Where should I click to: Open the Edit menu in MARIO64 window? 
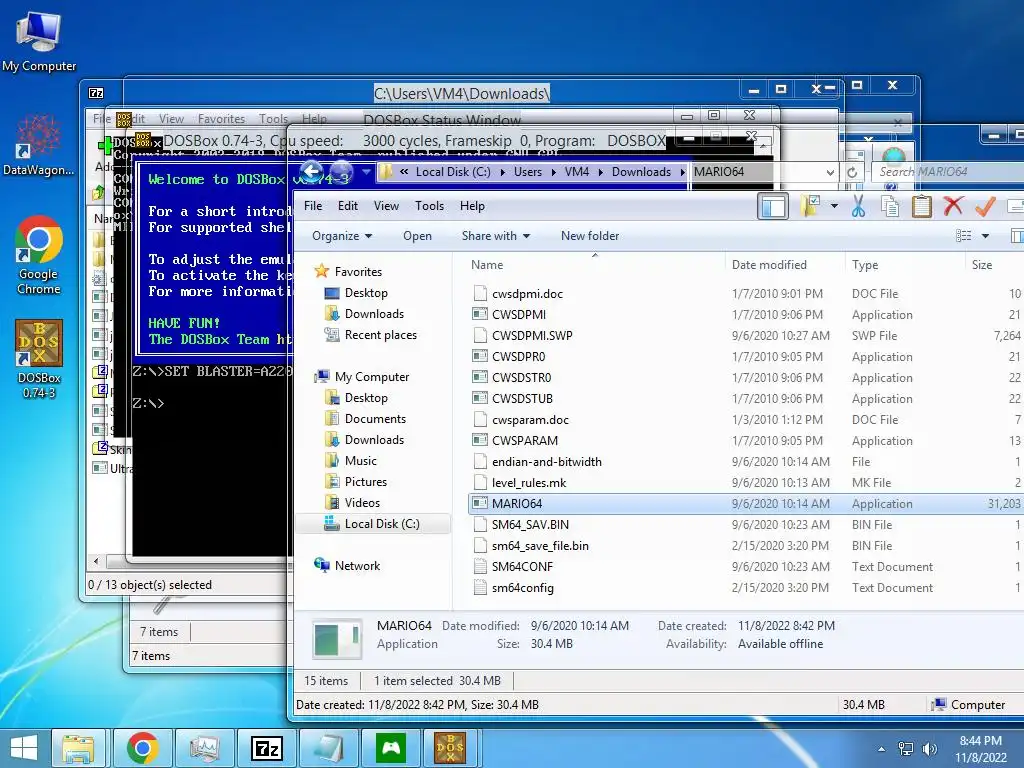coord(347,206)
